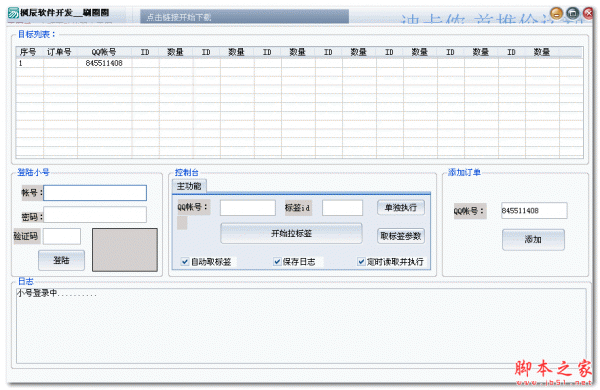
Task: Maximize the window with the dark round button
Action: click(x=572, y=13)
